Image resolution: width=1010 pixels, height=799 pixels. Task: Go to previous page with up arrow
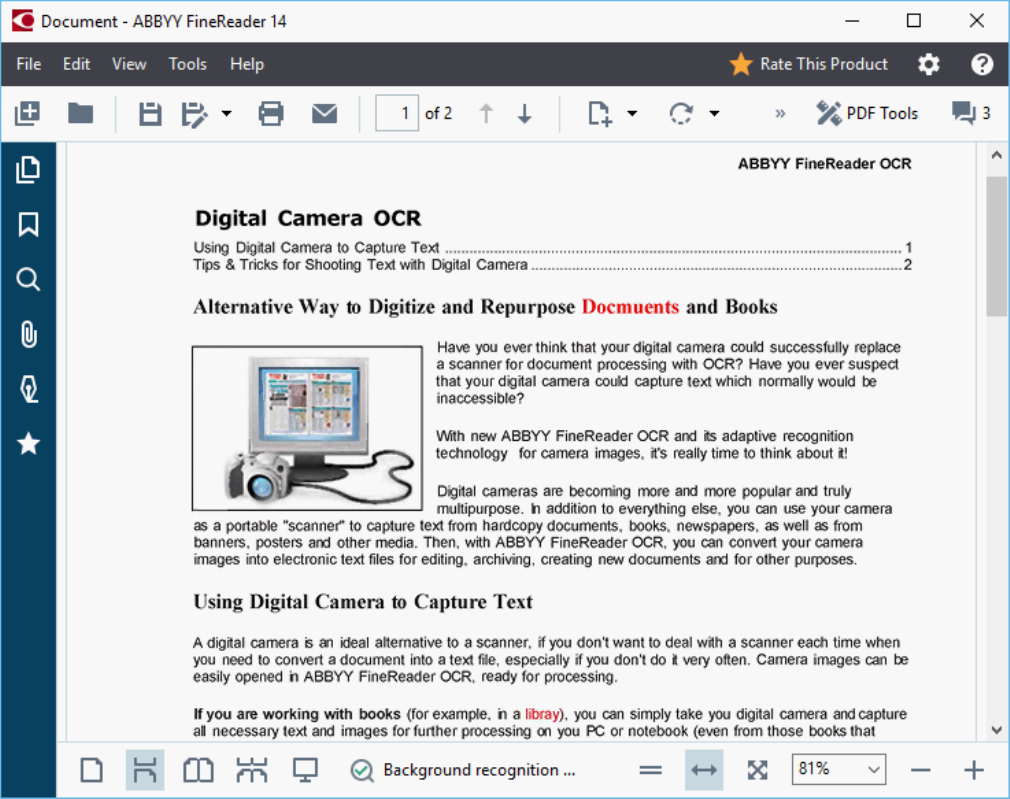tap(486, 113)
